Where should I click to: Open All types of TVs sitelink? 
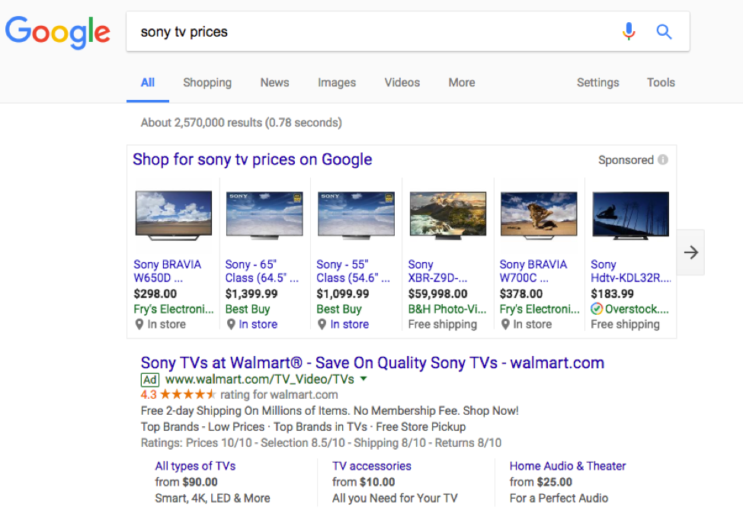click(195, 466)
